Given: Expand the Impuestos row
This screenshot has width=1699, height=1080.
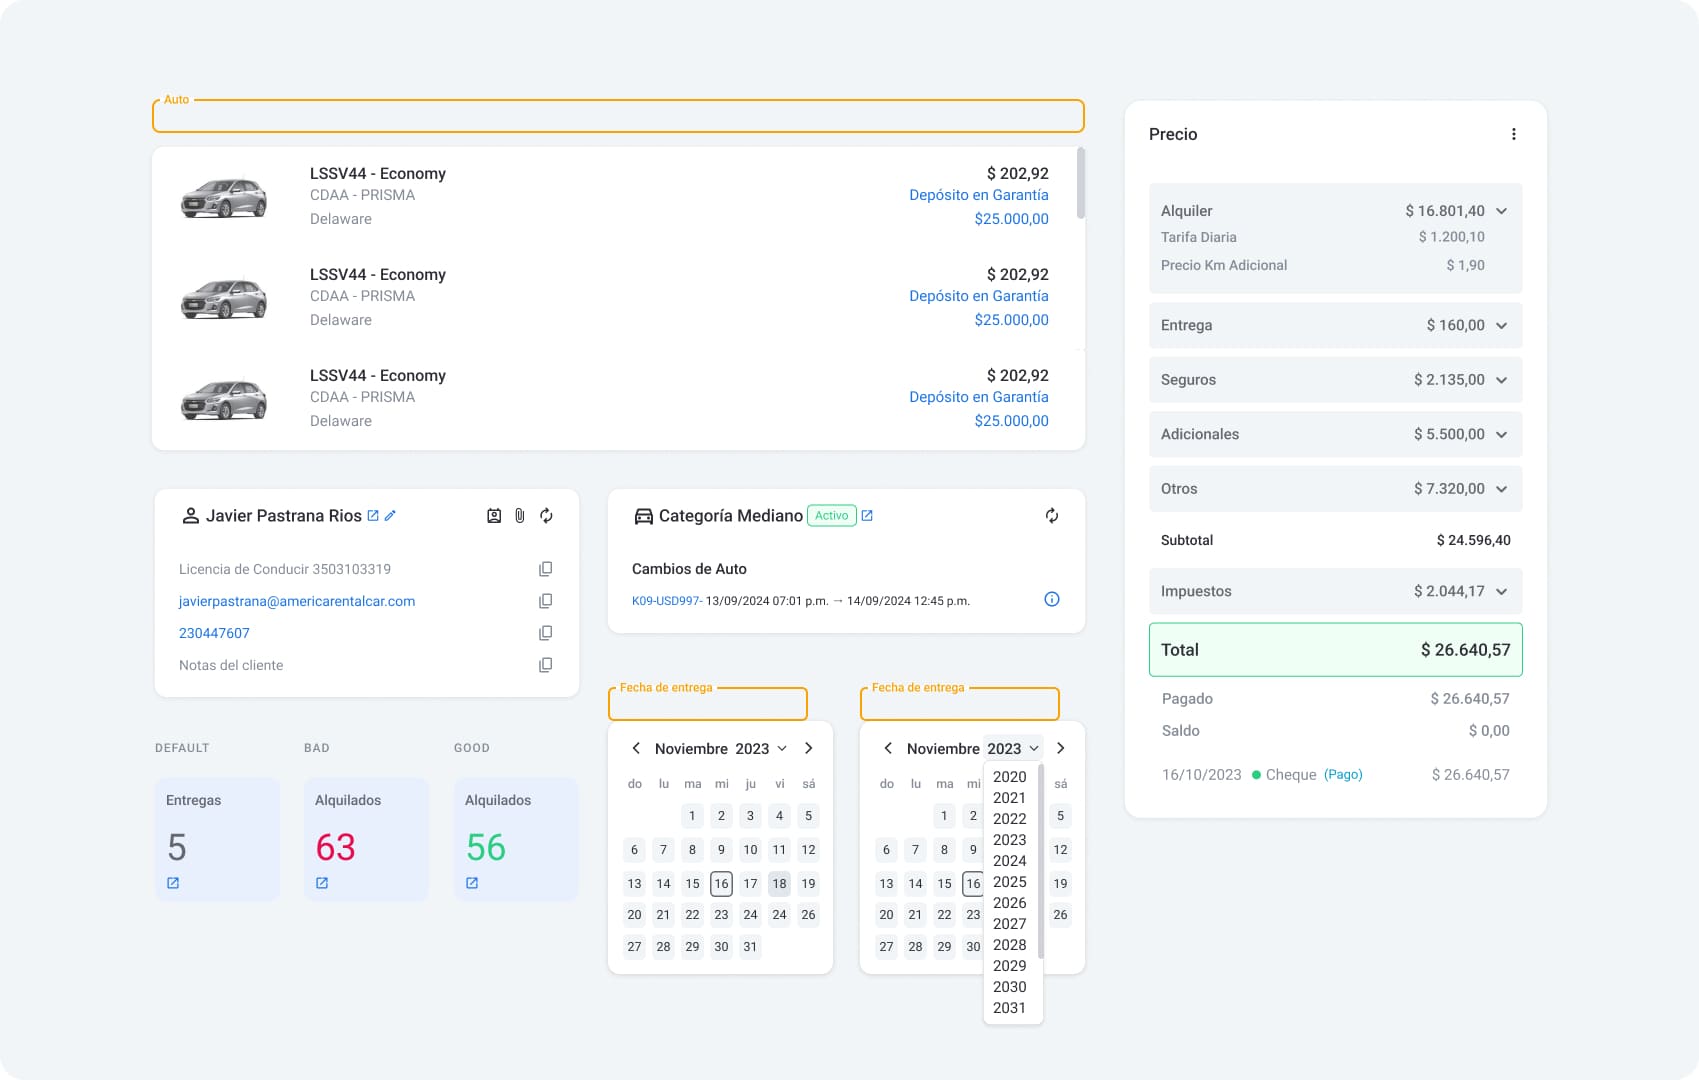Looking at the screenshot, I should 1501,592.
